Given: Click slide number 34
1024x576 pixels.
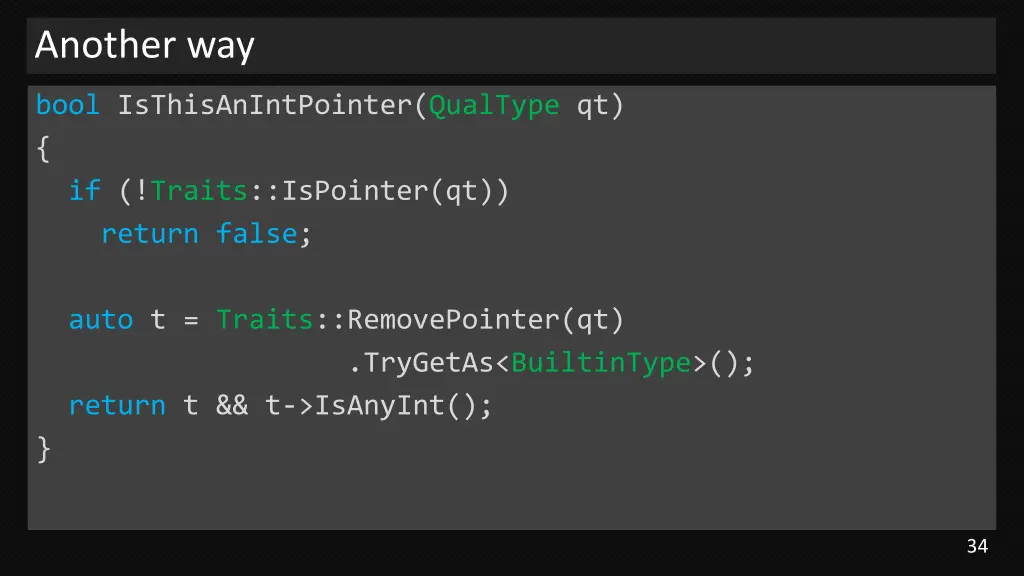Looking at the screenshot, I should [976, 546].
